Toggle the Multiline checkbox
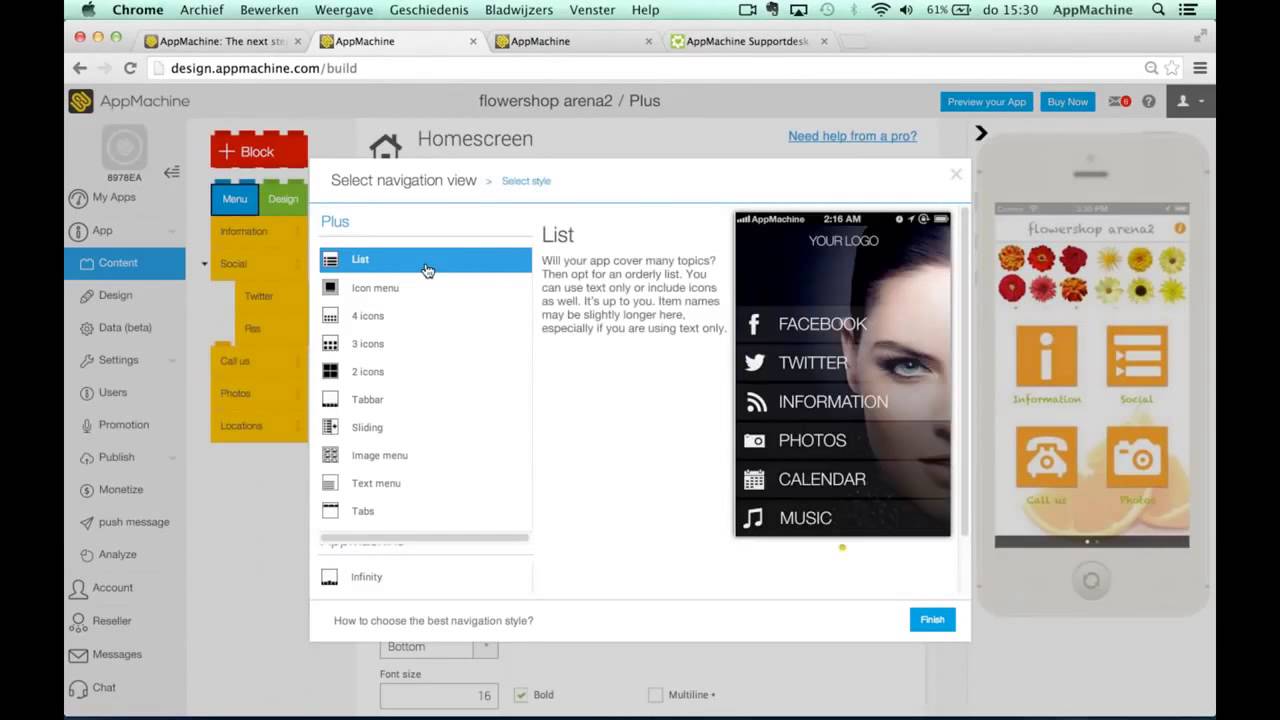This screenshot has height=720, width=1280. click(x=655, y=694)
